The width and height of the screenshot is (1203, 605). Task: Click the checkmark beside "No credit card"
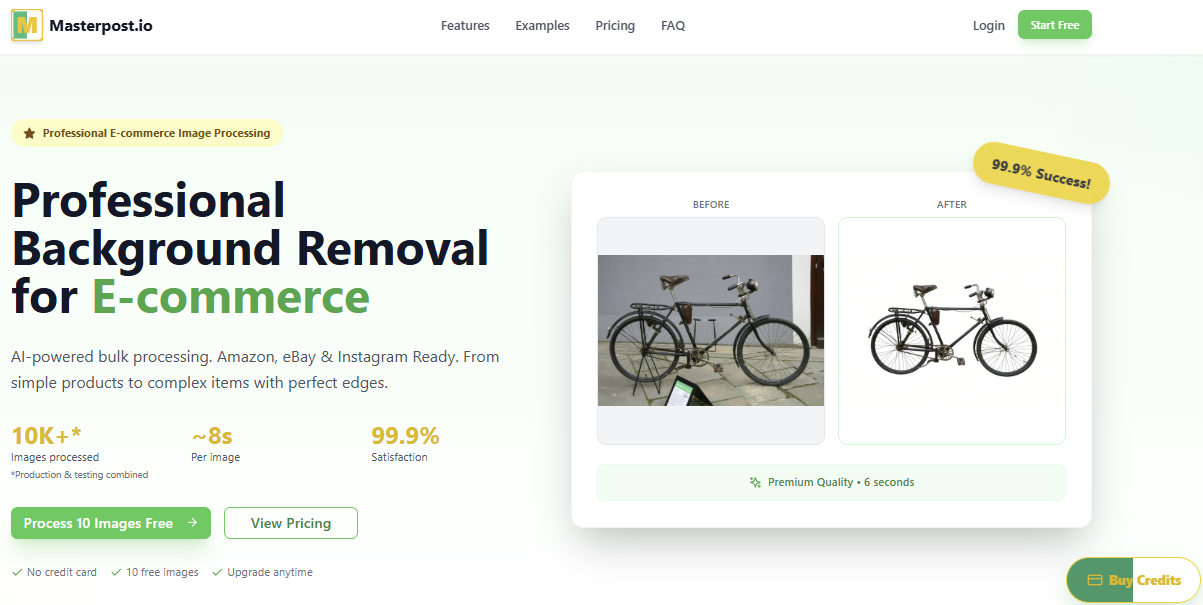tap(17, 572)
